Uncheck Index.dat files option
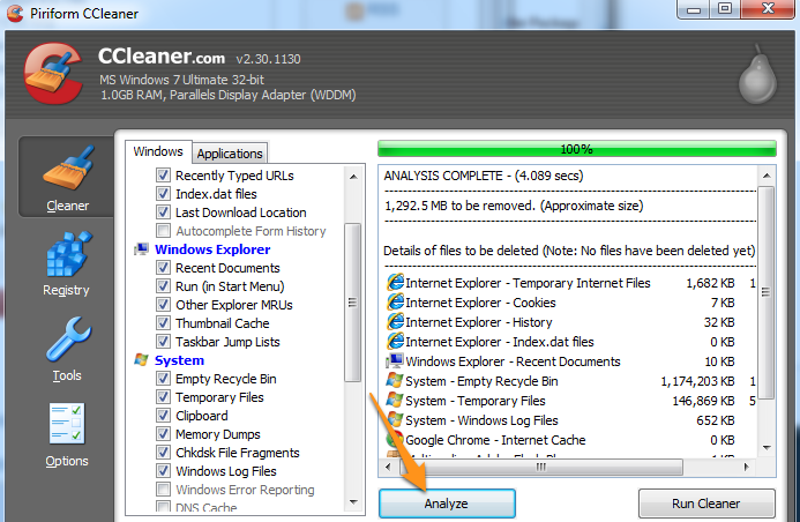 163,193
